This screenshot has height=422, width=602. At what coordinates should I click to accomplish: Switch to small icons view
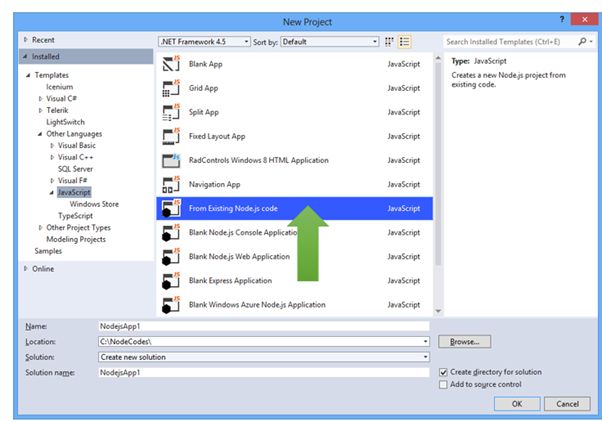[389, 41]
